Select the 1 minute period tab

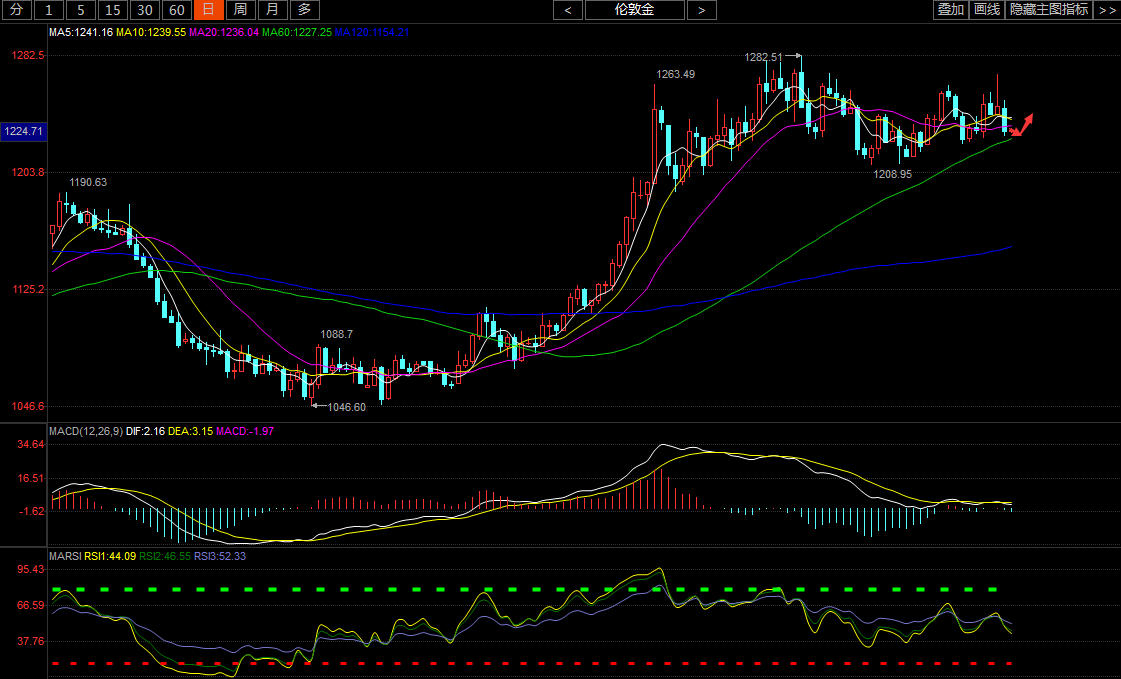click(x=49, y=10)
